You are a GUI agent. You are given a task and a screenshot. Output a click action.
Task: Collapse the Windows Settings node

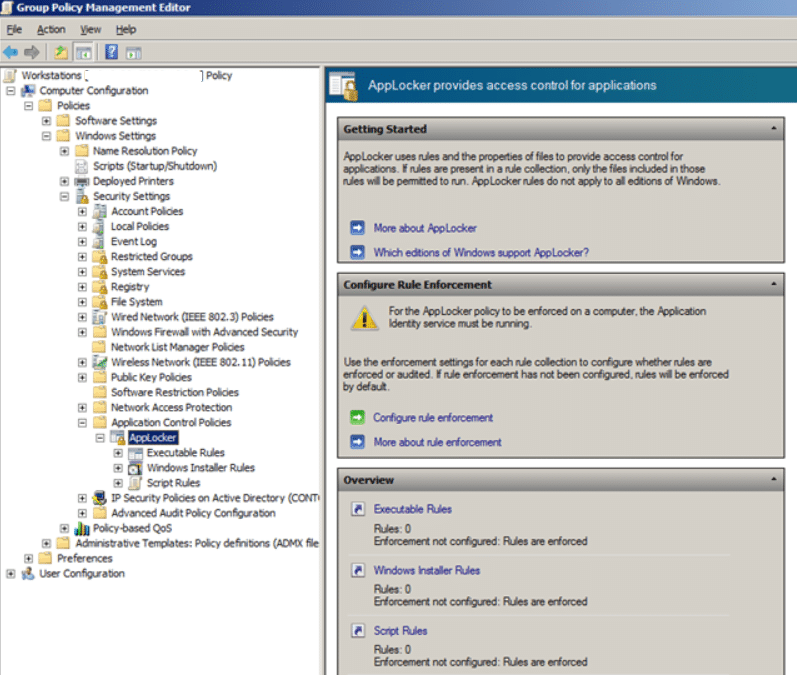[46, 136]
